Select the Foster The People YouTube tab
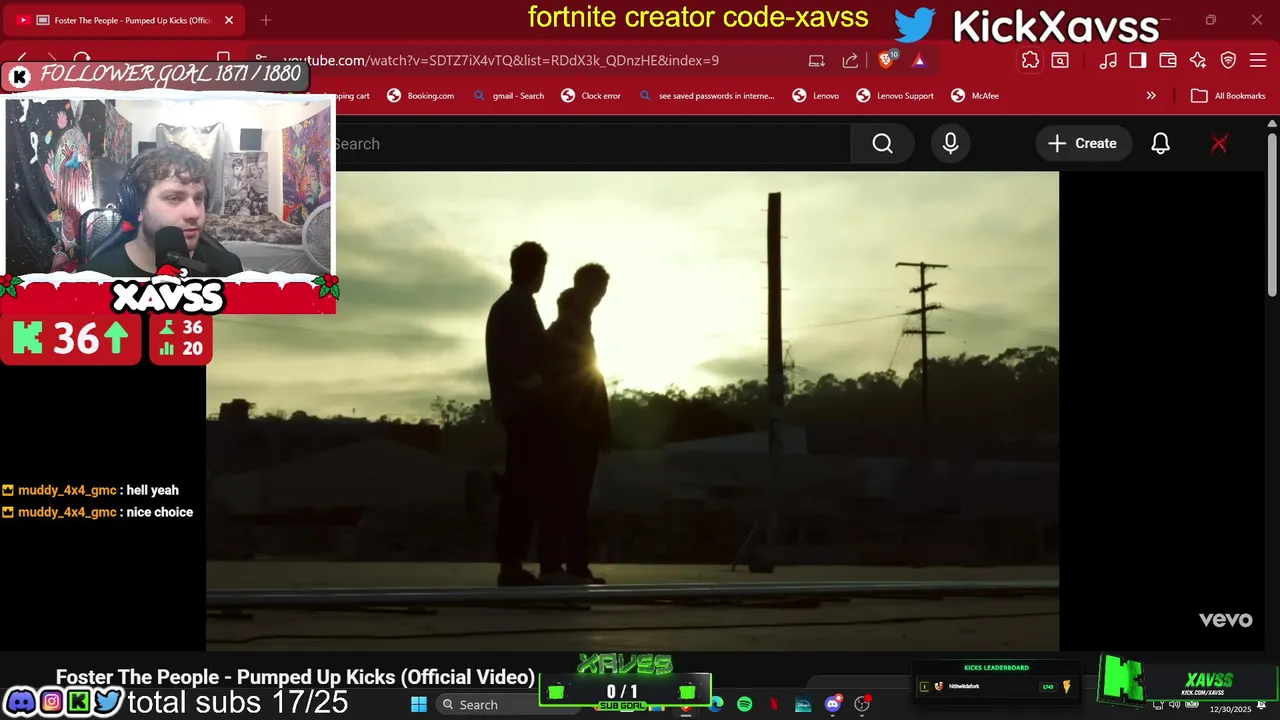This screenshot has height=720, width=1280. point(125,20)
